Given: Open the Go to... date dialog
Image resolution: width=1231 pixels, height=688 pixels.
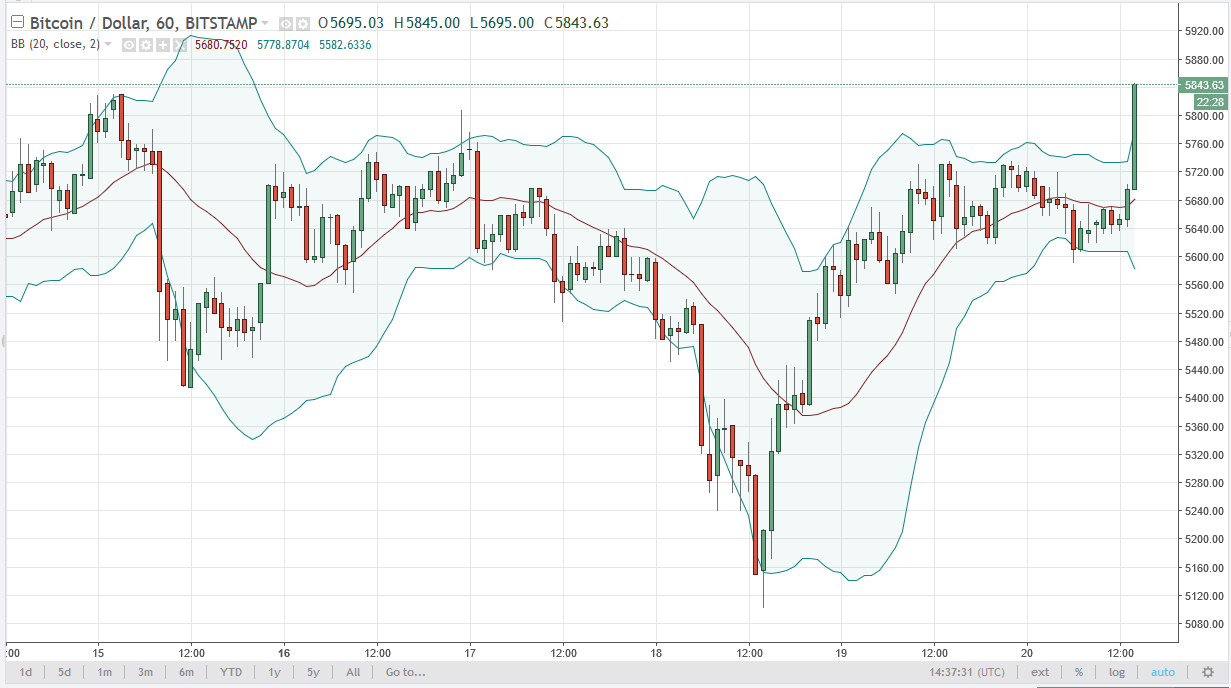Looking at the screenshot, I should (406, 672).
